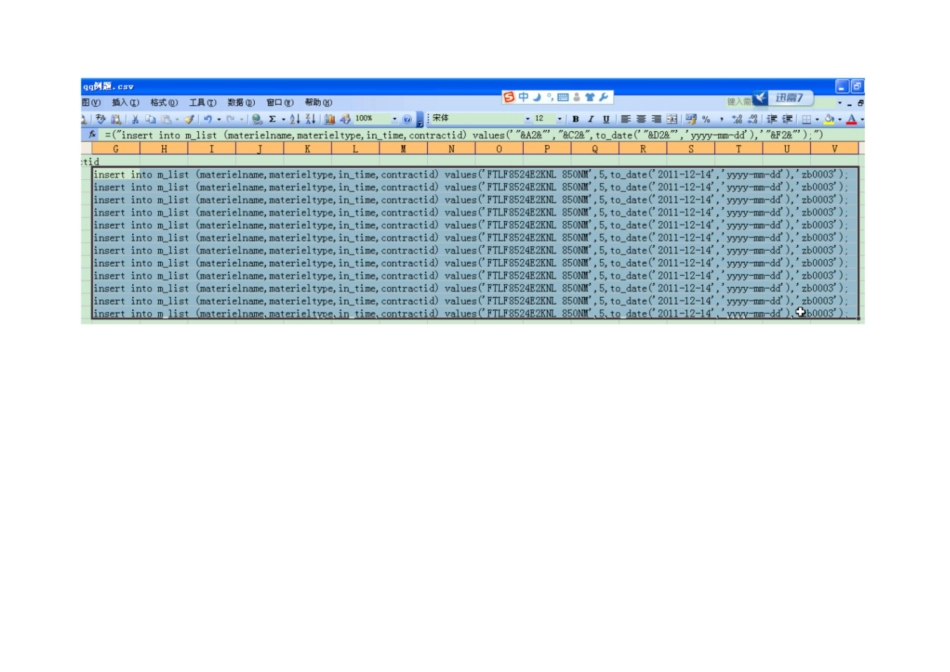
Task: Open the 工具(T) menu
Action: click(202, 102)
